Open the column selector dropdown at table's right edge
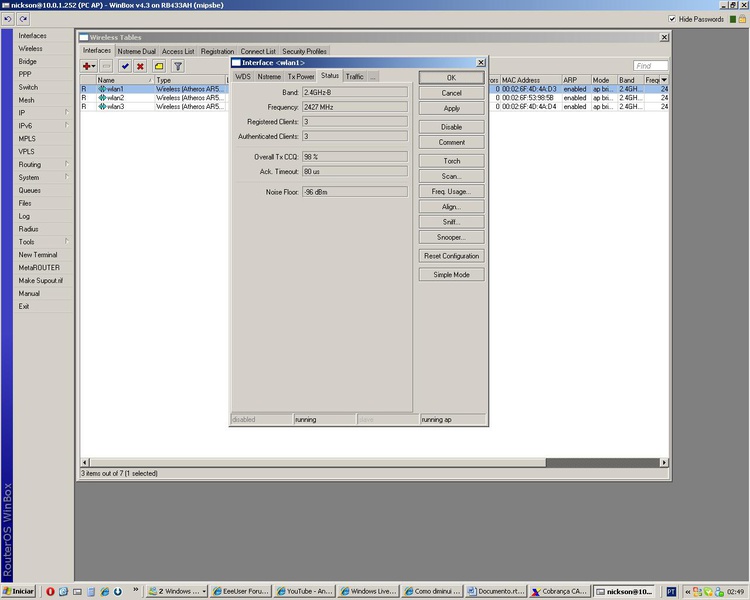 [664, 80]
